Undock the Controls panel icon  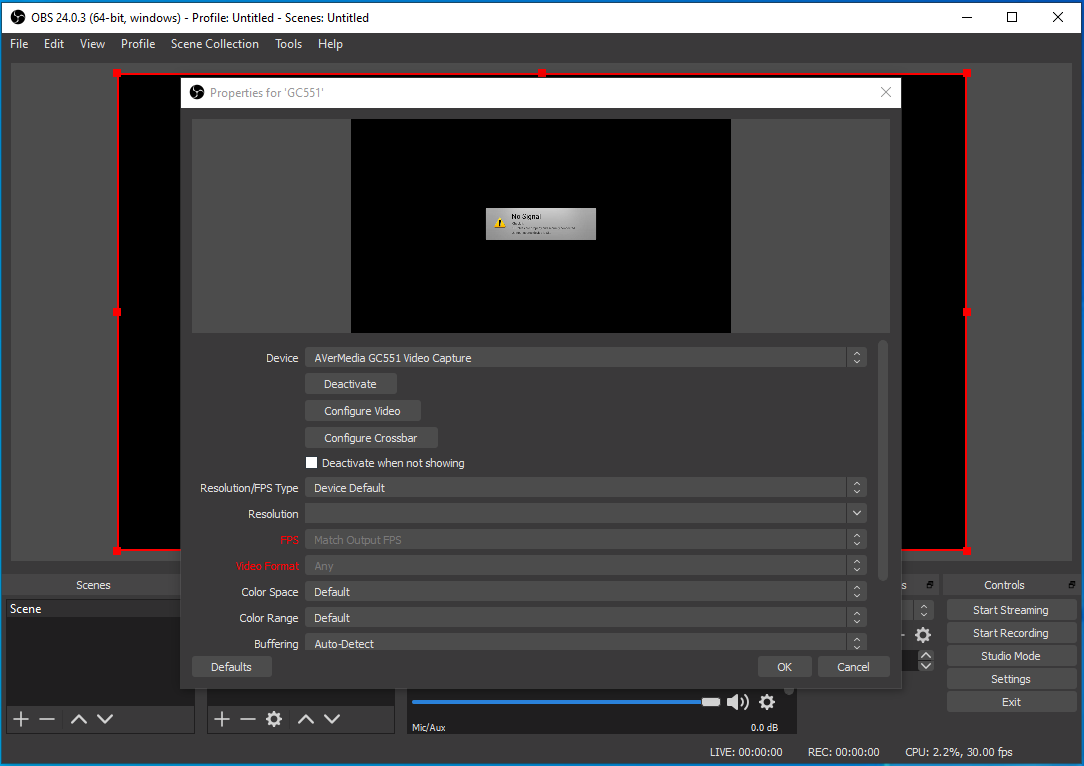(x=1072, y=585)
